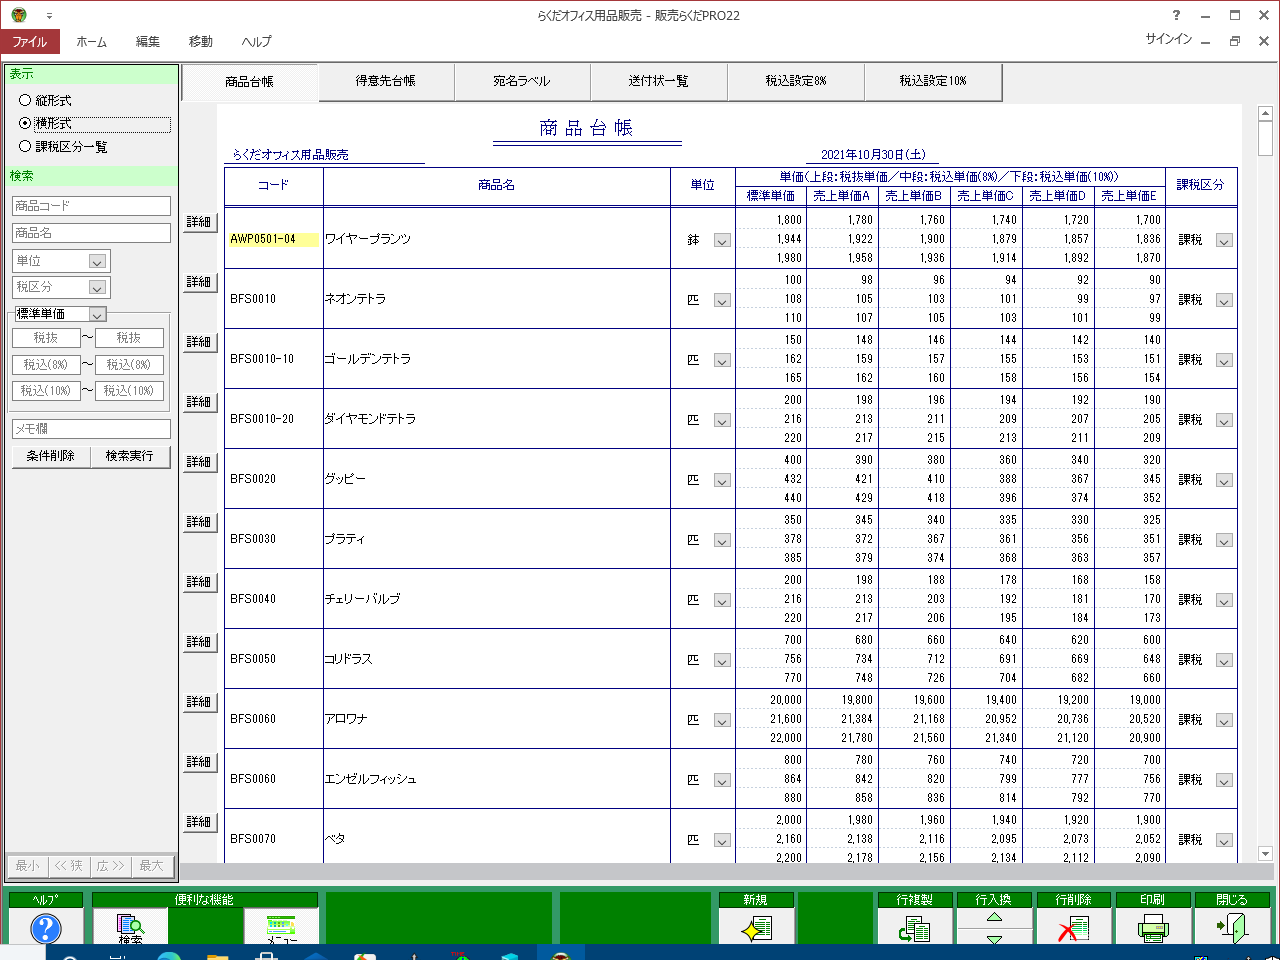Switch to the 送付状一覧 tab

[658, 81]
